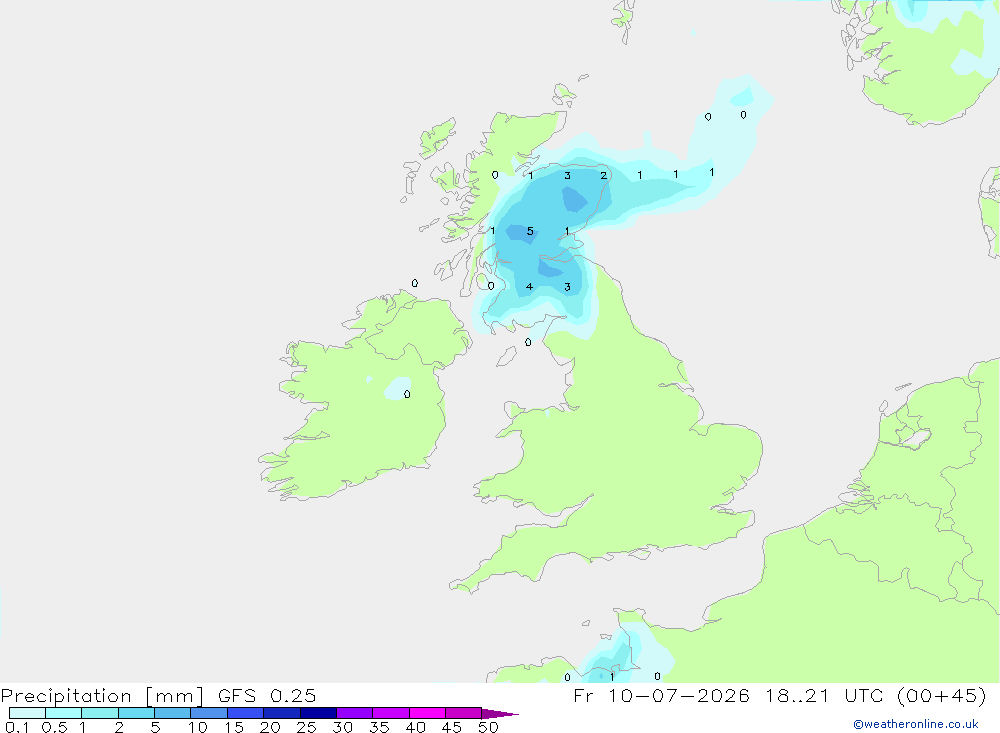Click the 2–5 mm legend swatch

tap(136, 713)
